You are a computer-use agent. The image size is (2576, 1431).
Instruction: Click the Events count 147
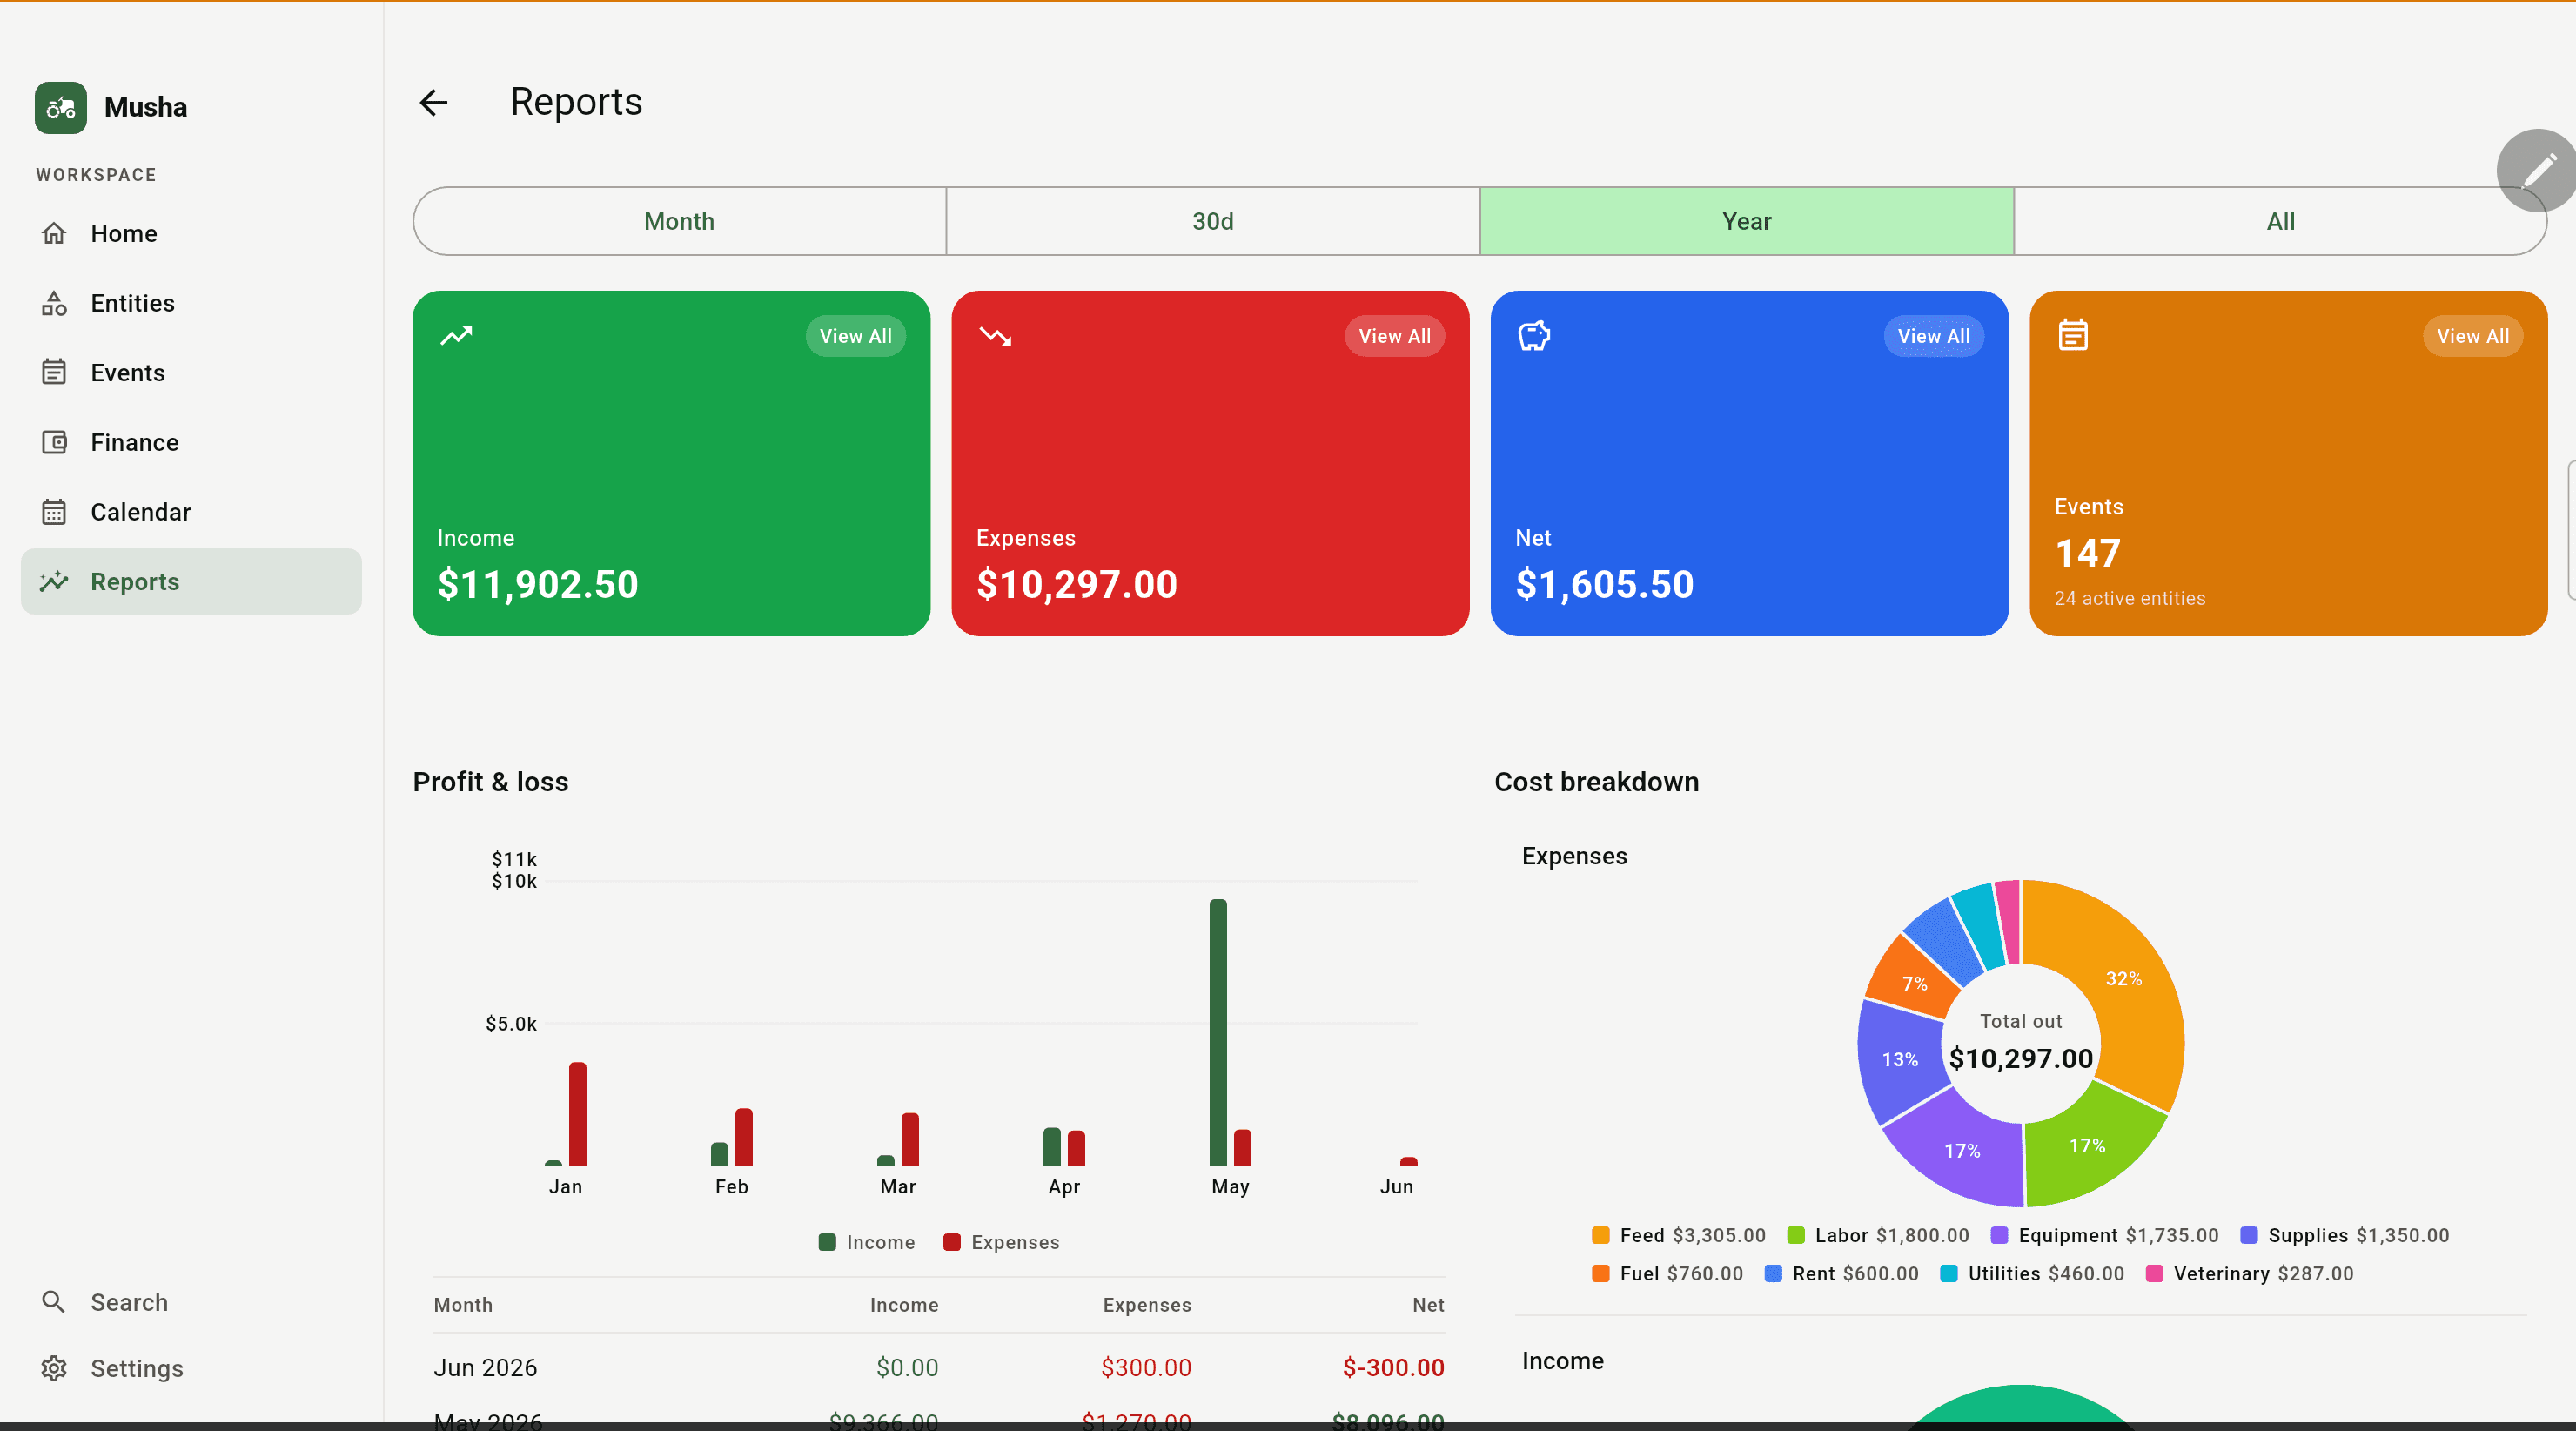[2087, 553]
